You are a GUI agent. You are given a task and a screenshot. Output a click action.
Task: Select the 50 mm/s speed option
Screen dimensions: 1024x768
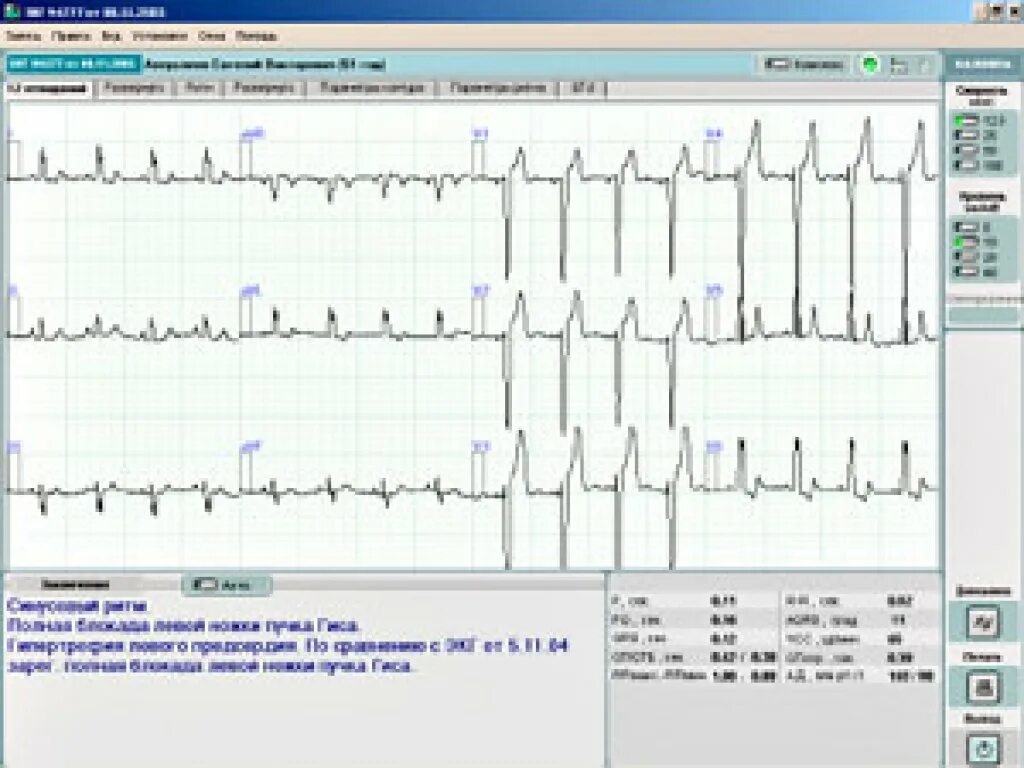pos(978,151)
